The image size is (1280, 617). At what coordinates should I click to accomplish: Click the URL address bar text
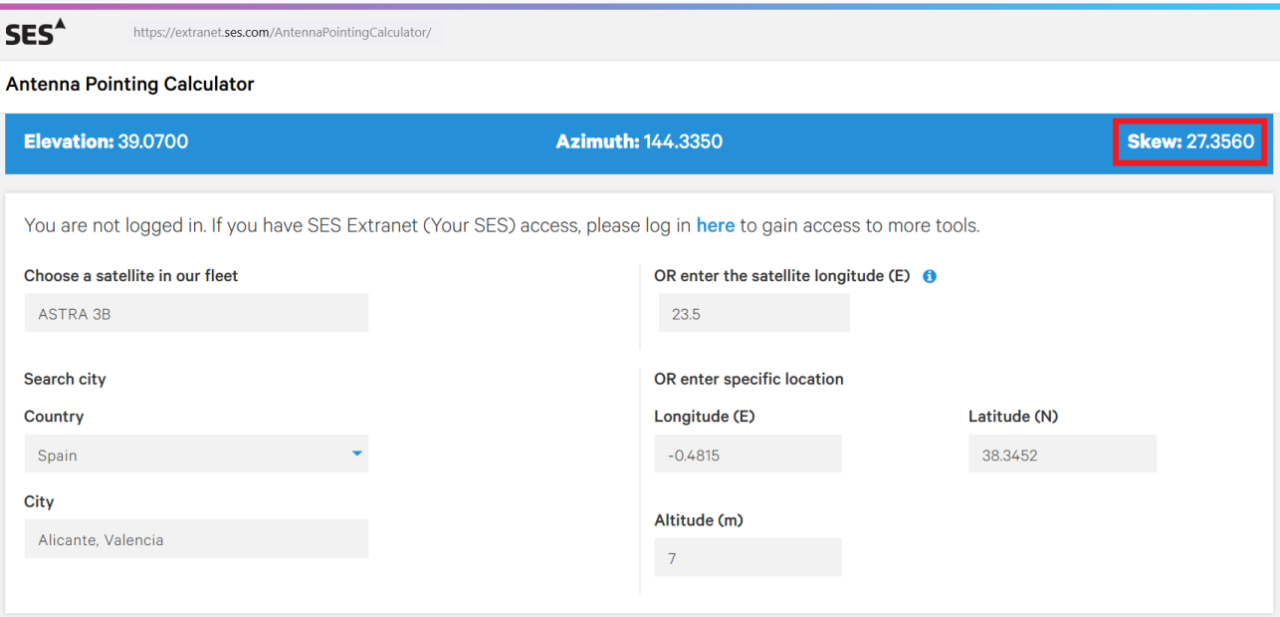pyautogui.click(x=282, y=32)
